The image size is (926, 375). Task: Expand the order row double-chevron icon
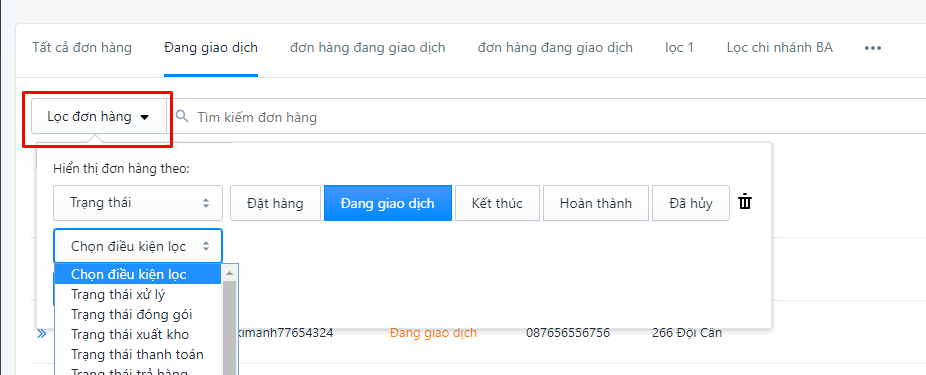(41, 334)
